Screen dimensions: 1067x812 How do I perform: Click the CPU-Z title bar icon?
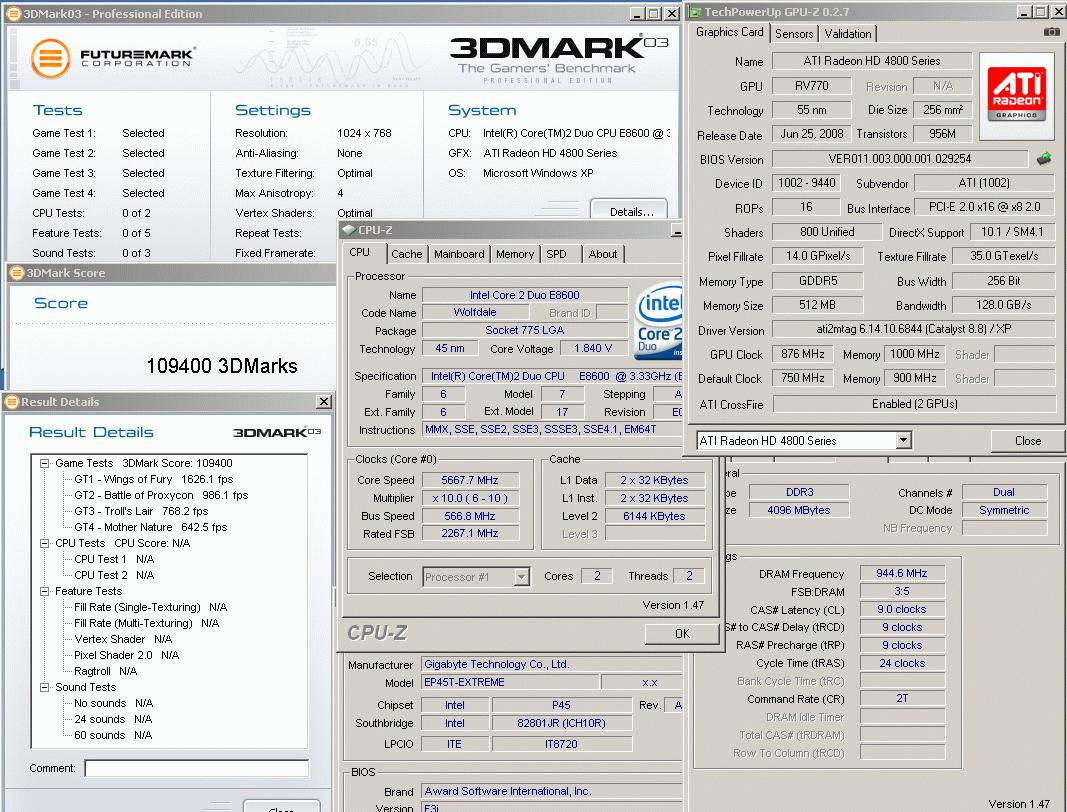(x=348, y=230)
